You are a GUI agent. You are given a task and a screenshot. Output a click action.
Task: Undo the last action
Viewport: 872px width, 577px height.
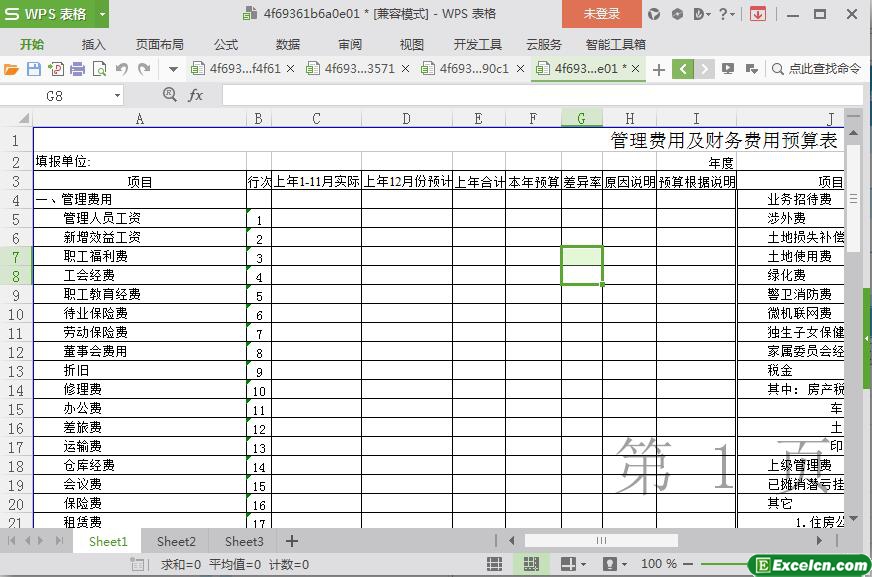[x=122, y=69]
